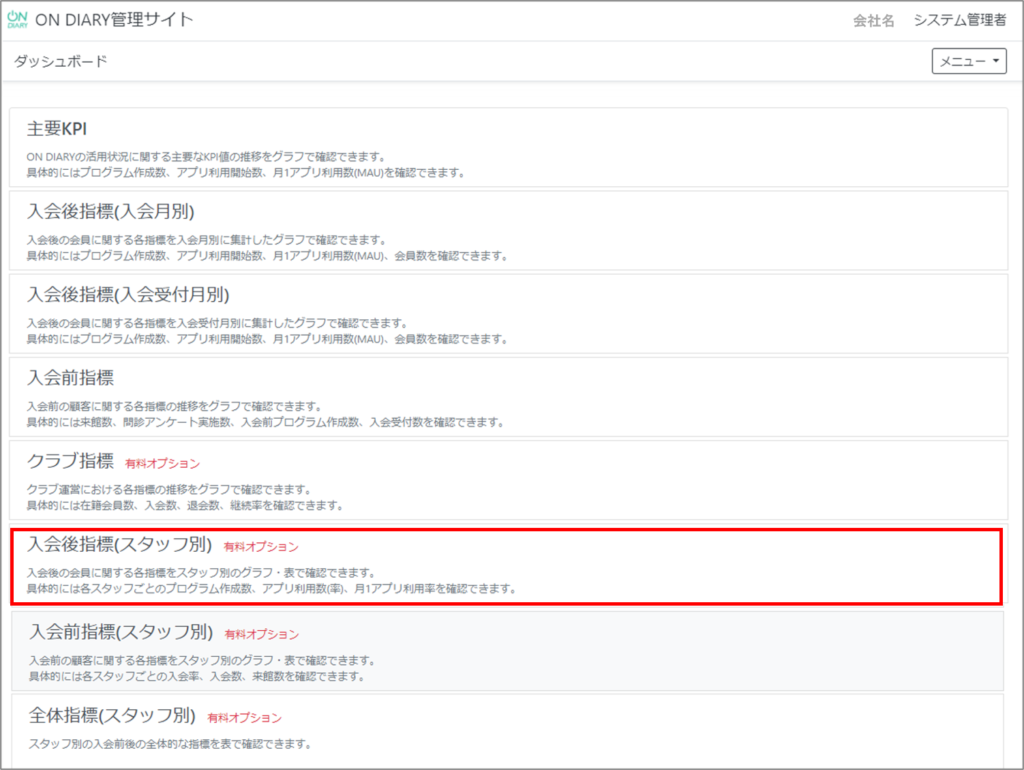Click the ON DIARY logo icon
This screenshot has height=770, width=1024.
[18, 20]
